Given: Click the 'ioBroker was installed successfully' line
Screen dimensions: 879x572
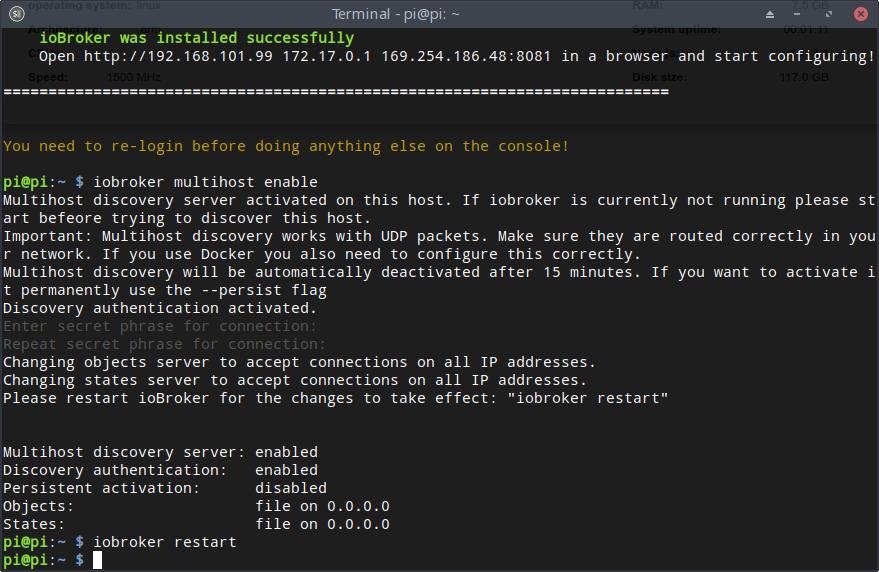Looking at the screenshot, I should 196,38.
